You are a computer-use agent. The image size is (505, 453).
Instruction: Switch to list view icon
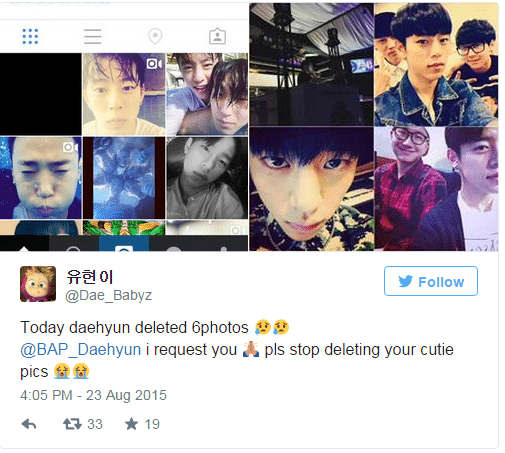coord(92,36)
